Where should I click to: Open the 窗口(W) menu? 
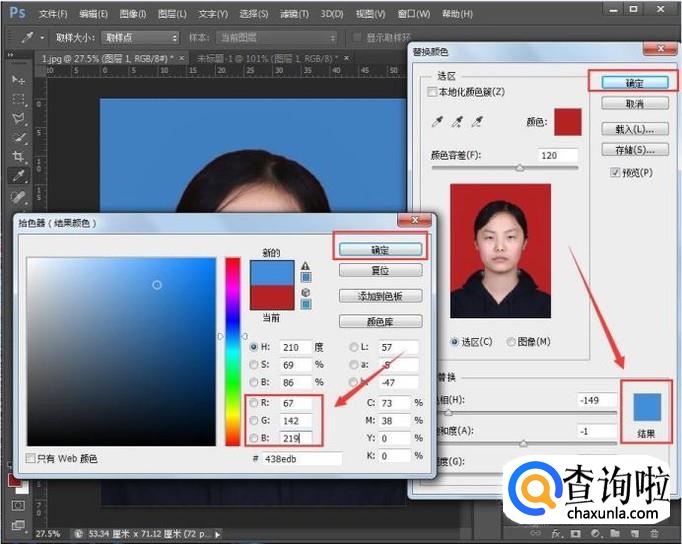click(x=414, y=14)
